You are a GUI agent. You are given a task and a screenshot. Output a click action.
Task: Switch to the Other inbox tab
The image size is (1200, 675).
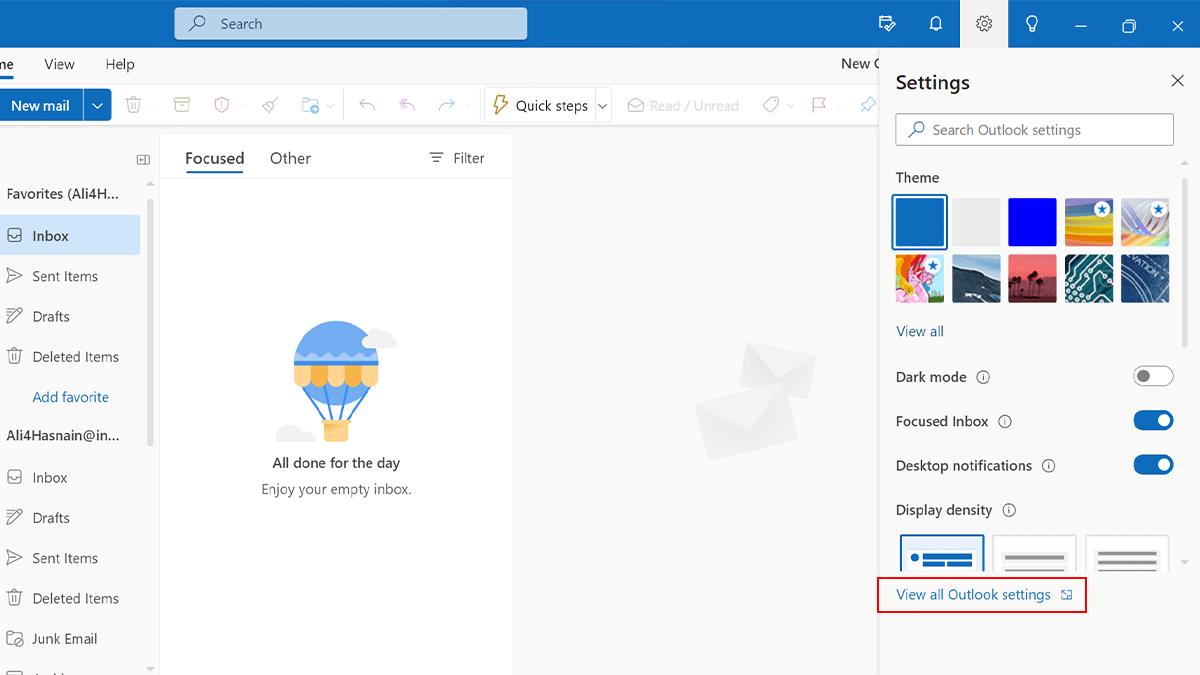click(290, 158)
